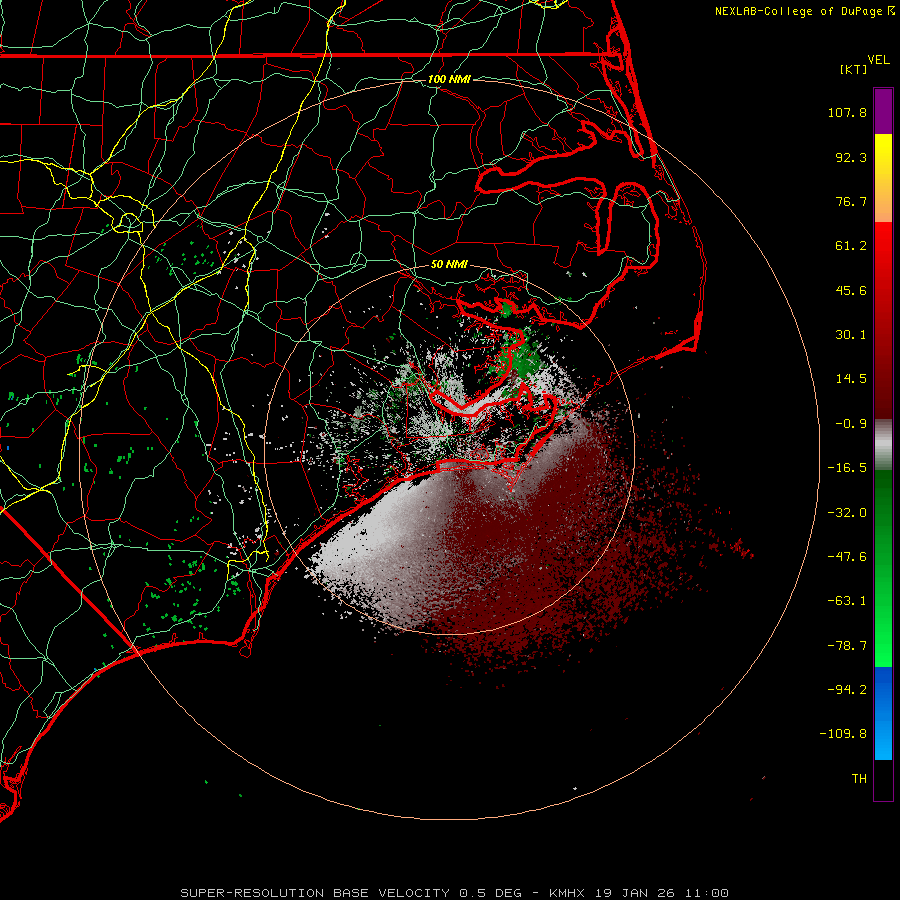Image resolution: width=900 pixels, height=900 pixels.
Task: Click the TH legend label
Action: pos(859,779)
